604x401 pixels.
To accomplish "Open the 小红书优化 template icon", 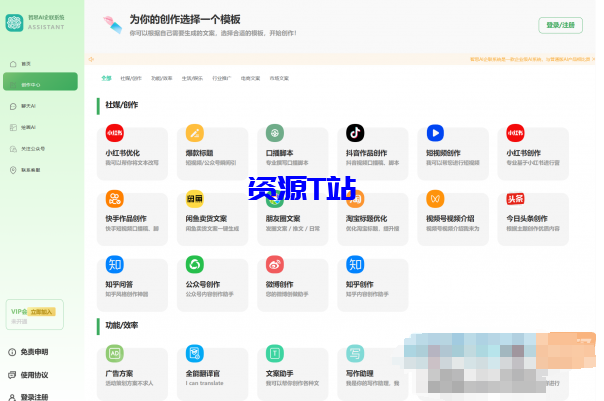I will pyautogui.click(x=114, y=133).
